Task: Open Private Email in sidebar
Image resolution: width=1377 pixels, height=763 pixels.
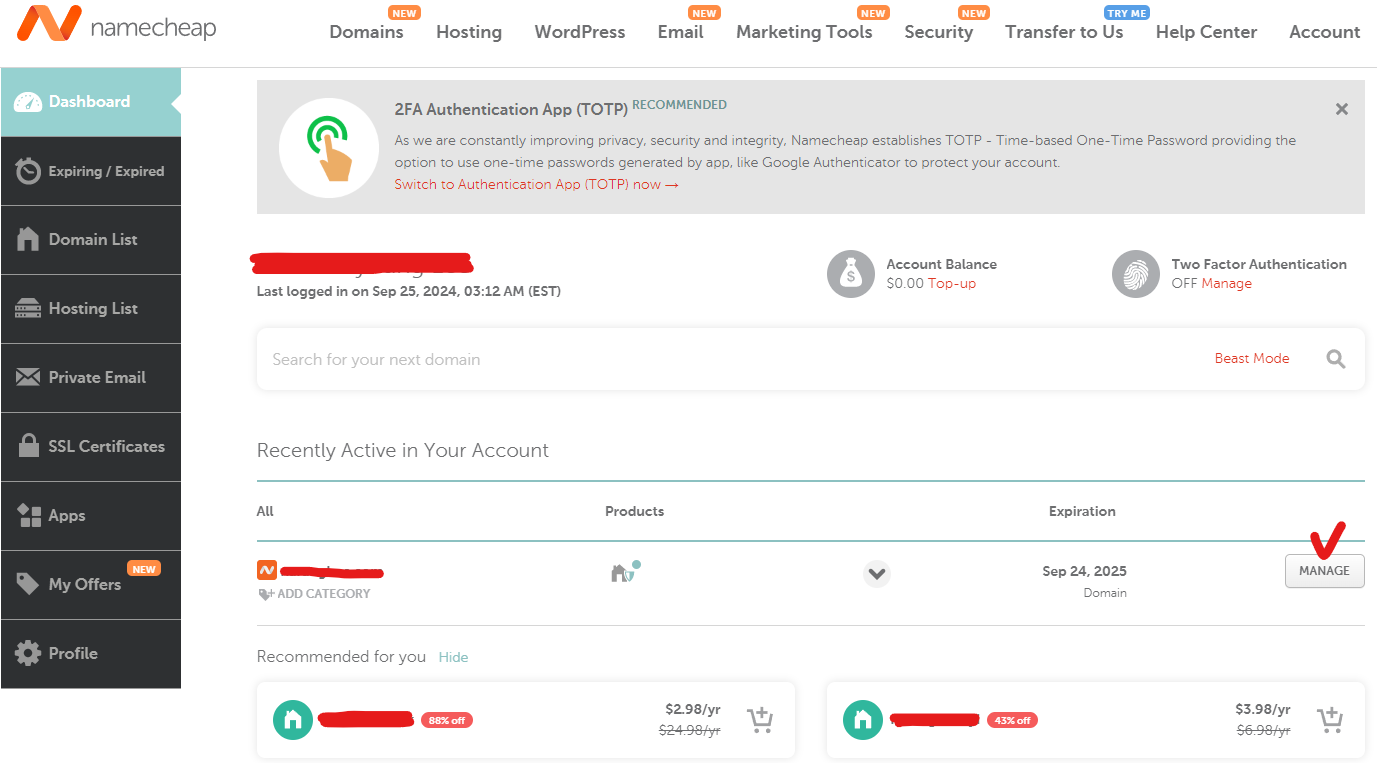Action: (x=91, y=378)
